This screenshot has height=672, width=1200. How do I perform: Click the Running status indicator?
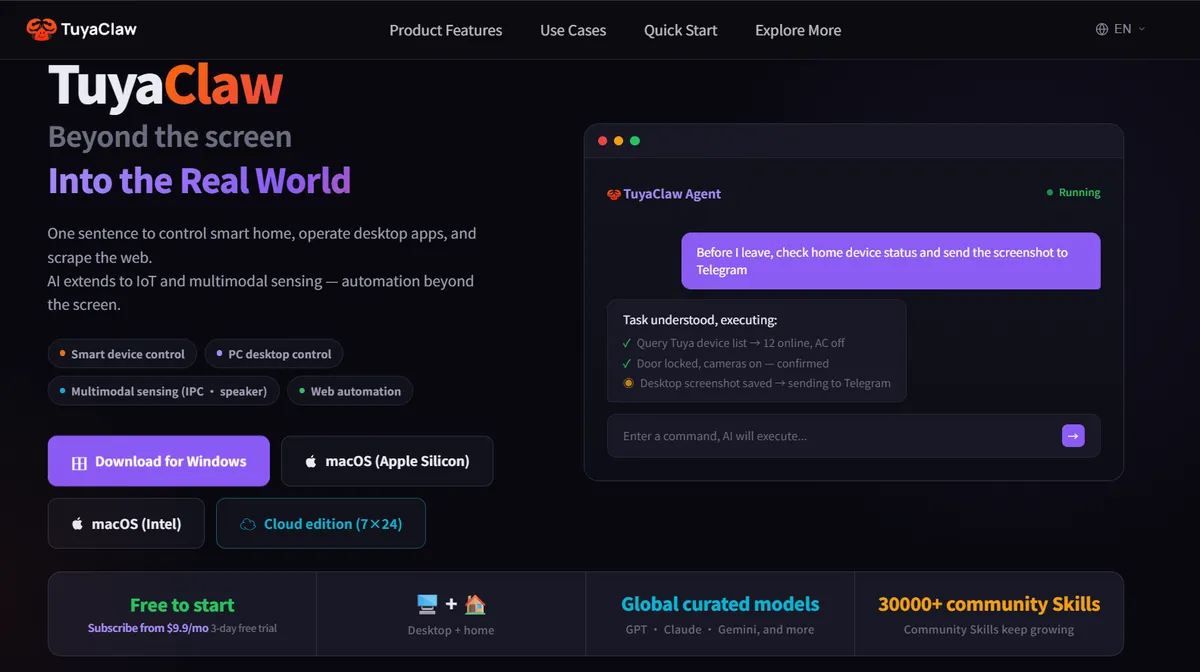point(1073,192)
